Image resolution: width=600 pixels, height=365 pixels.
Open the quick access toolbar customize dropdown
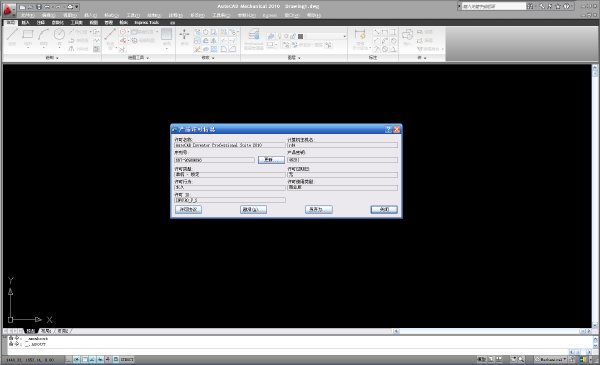point(77,7)
